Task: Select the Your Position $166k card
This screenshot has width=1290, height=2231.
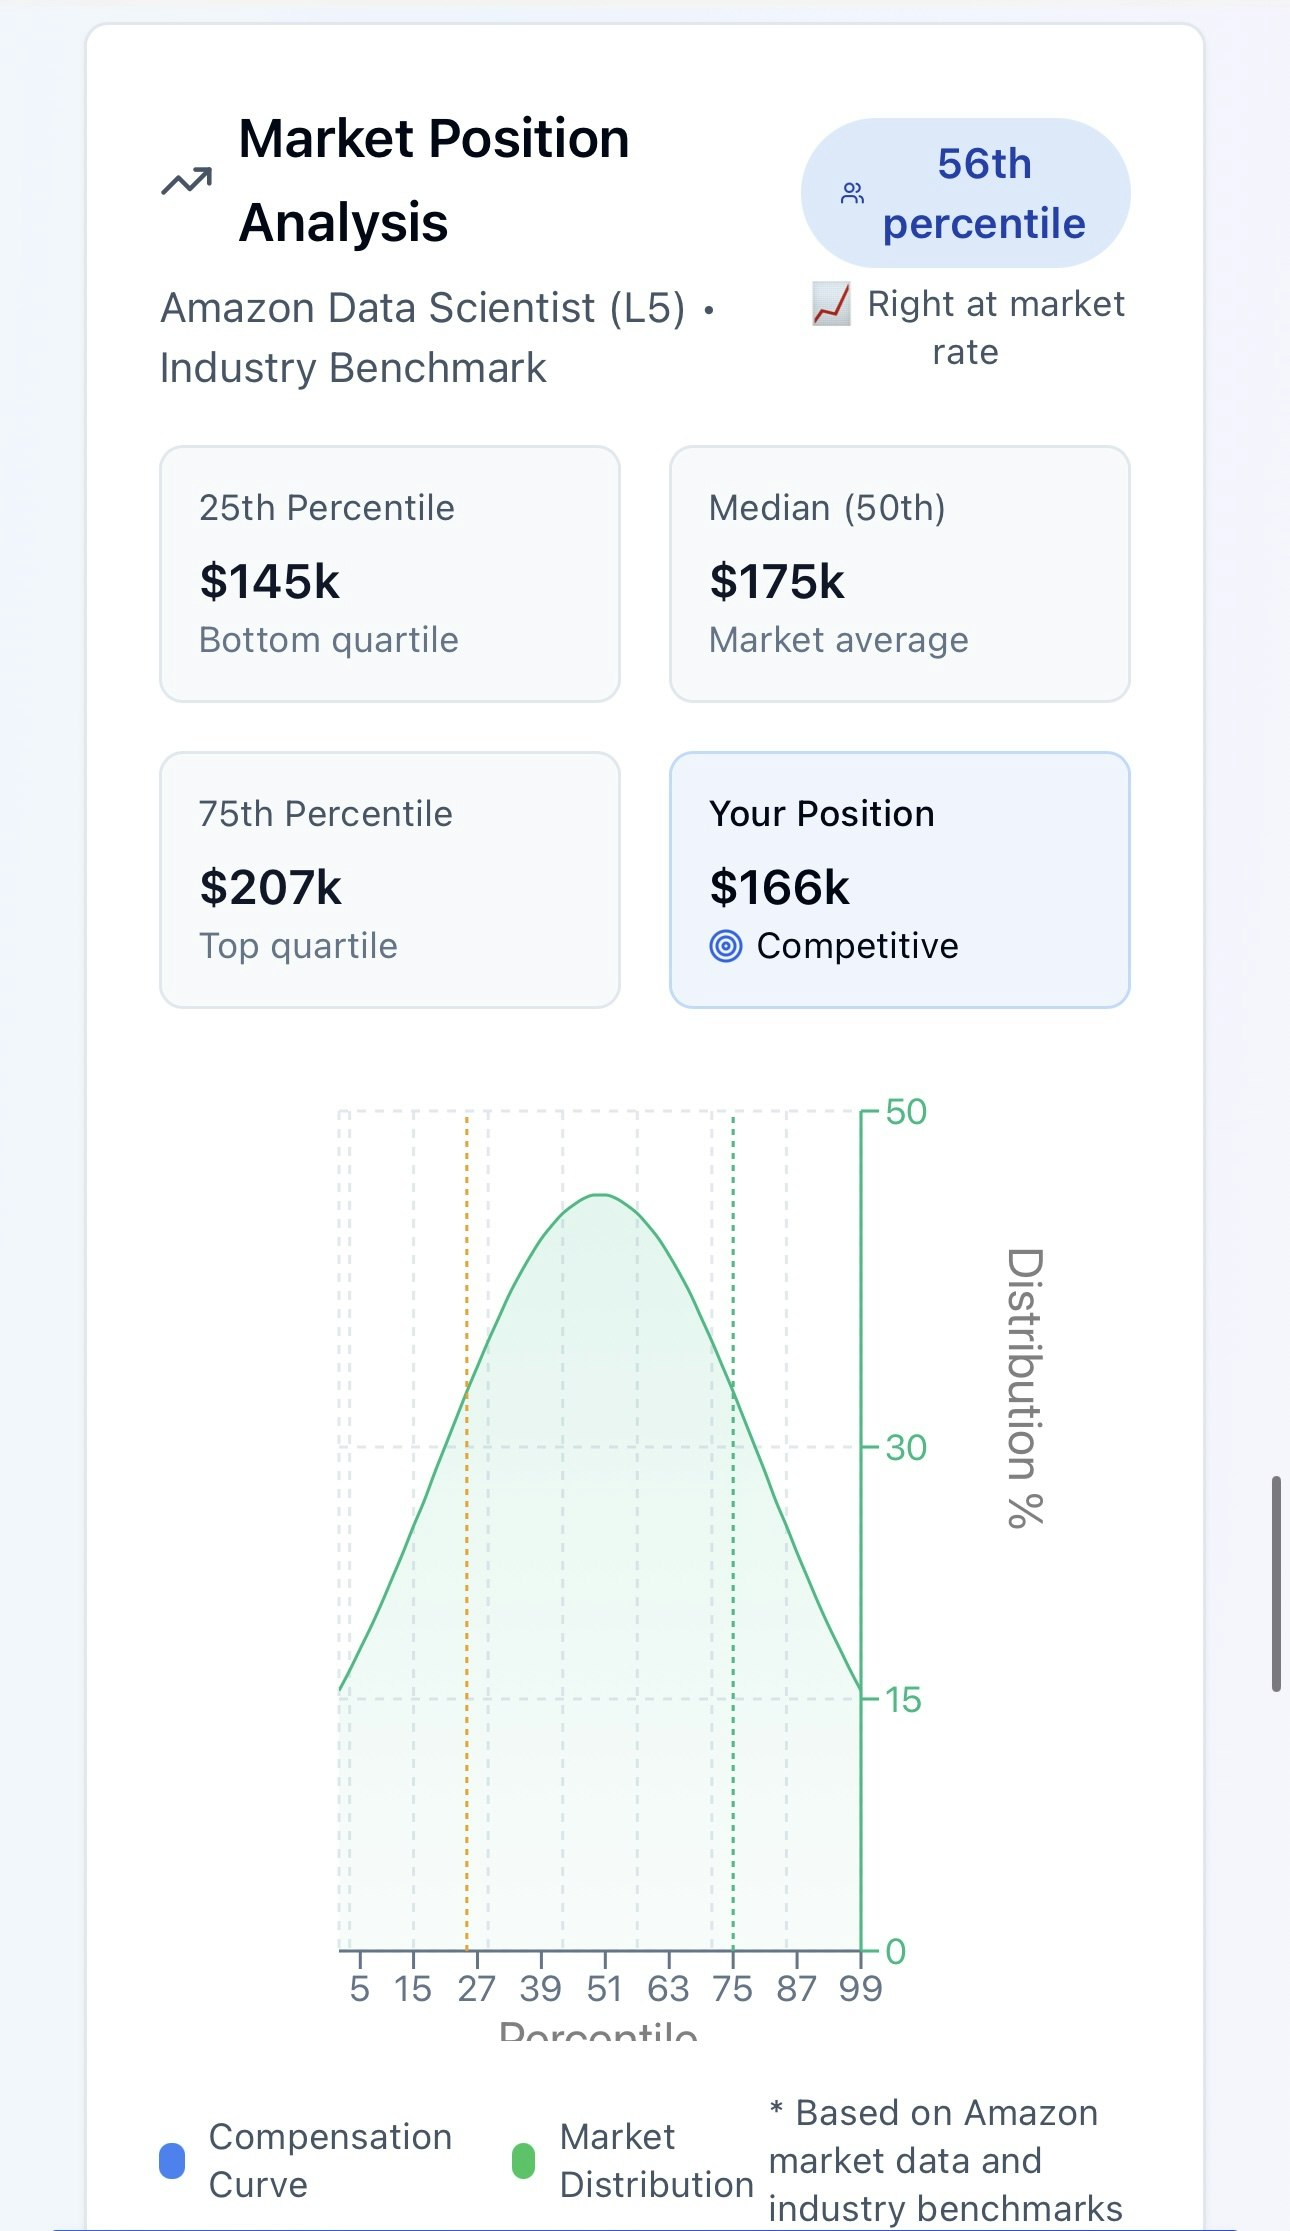Action: (900, 880)
